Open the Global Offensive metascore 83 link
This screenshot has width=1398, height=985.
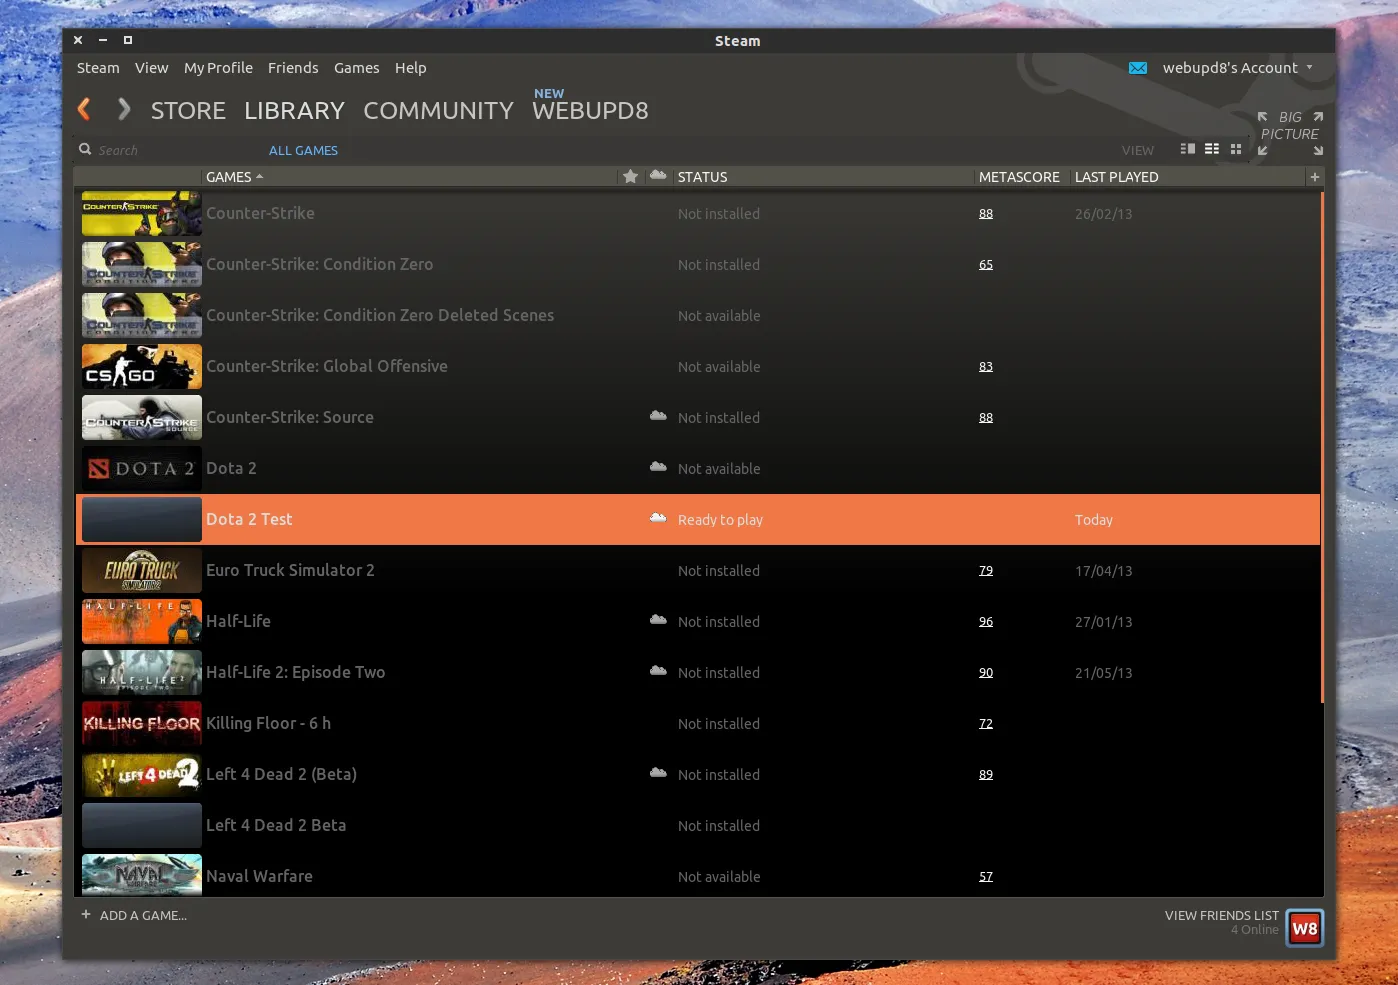[986, 366]
